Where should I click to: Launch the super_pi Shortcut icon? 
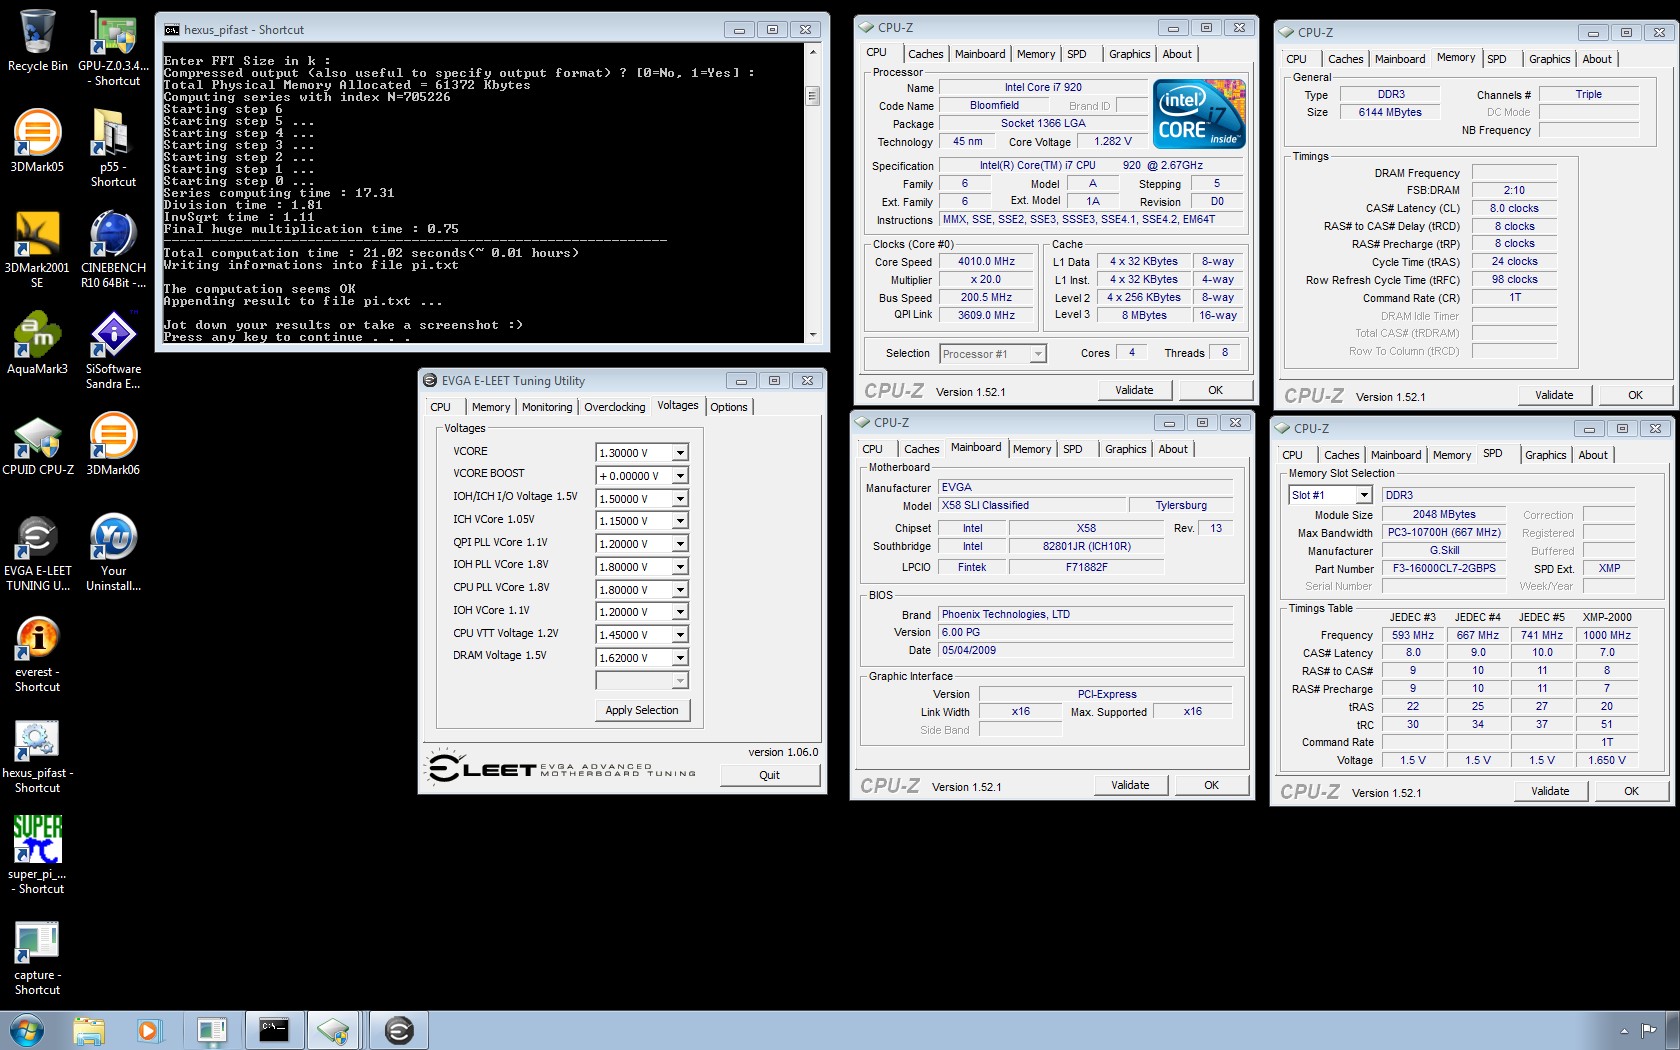tap(37, 856)
